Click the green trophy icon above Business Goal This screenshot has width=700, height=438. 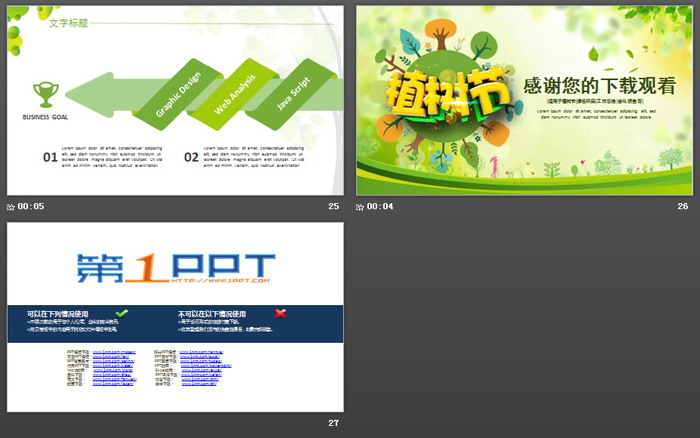[45, 94]
